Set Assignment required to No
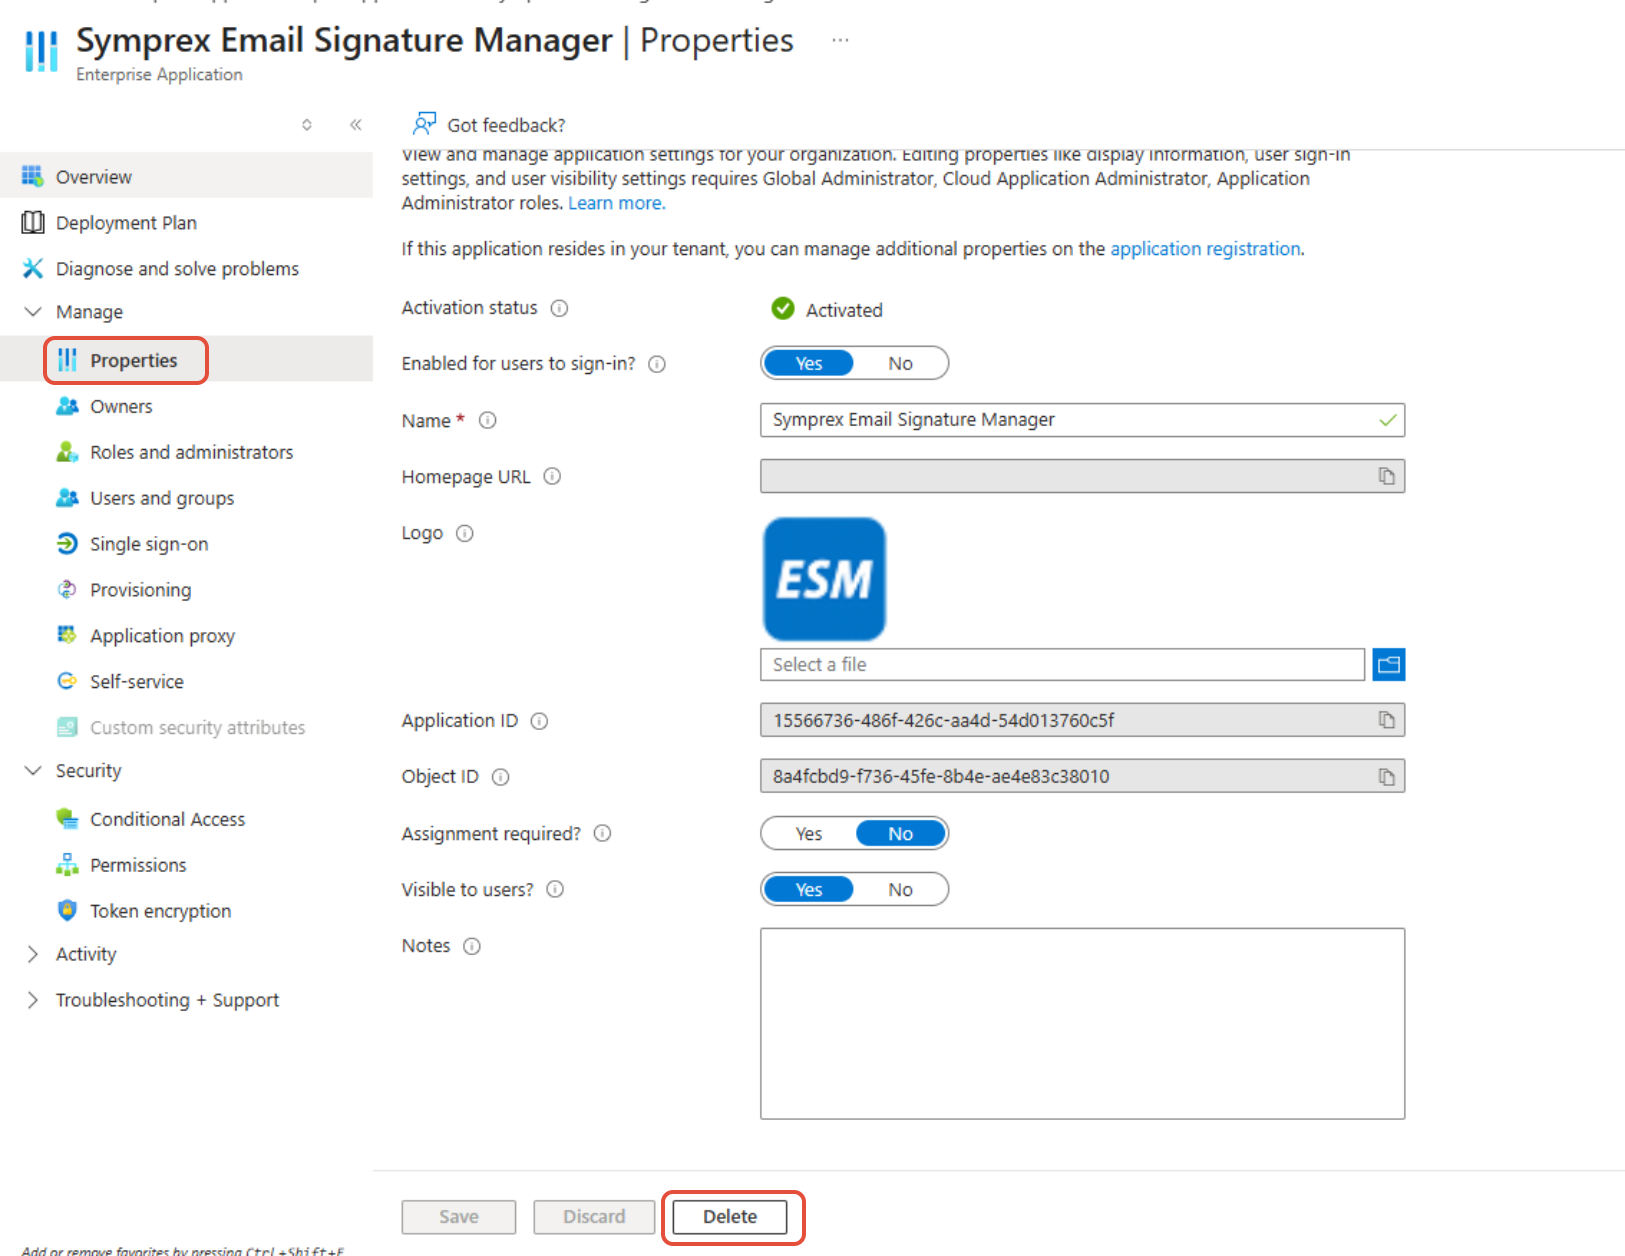The image size is (1625, 1256). (900, 833)
